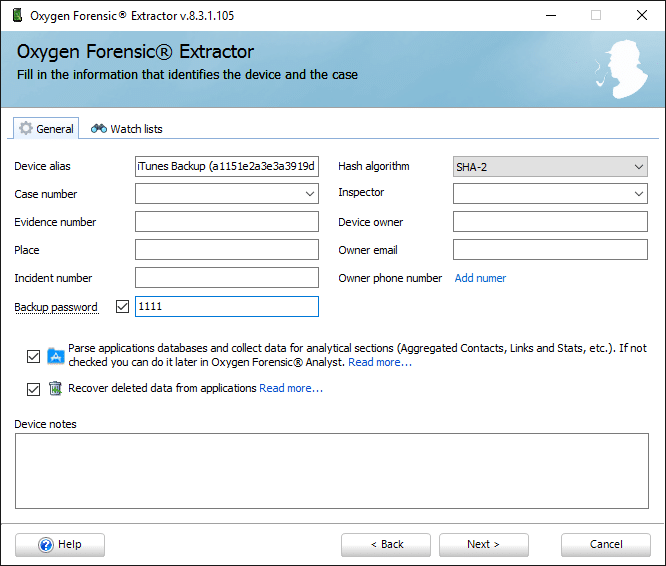The image size is (666, 566).
Task: Uncheck Recover deleted data from applications checkbox
Action: pos(34,389)
